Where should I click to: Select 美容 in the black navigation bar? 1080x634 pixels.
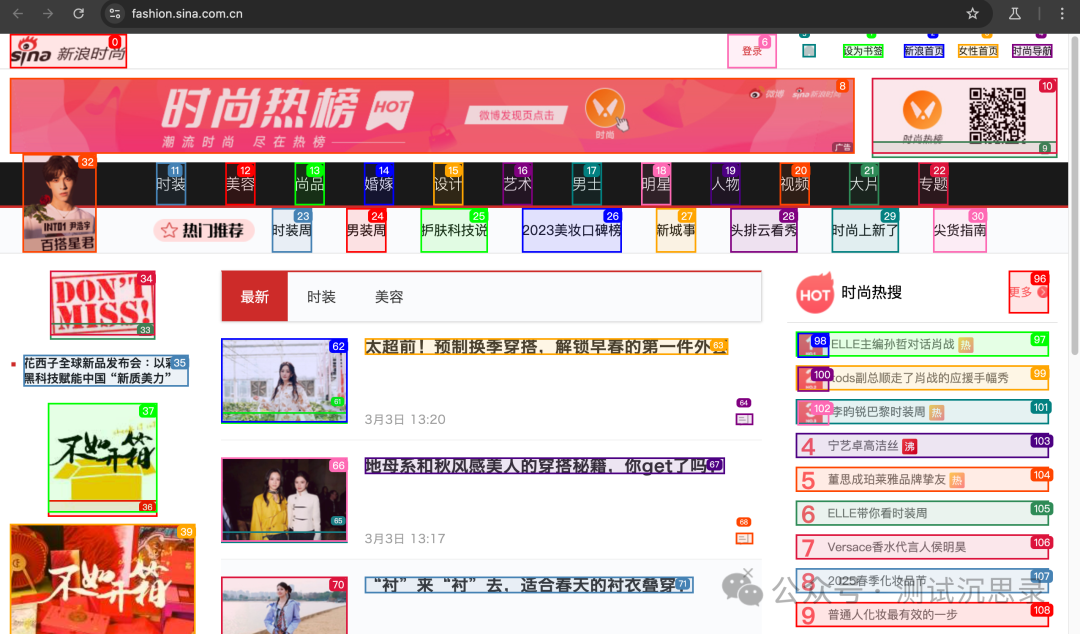pyautogui.click(x=240, y=184)
